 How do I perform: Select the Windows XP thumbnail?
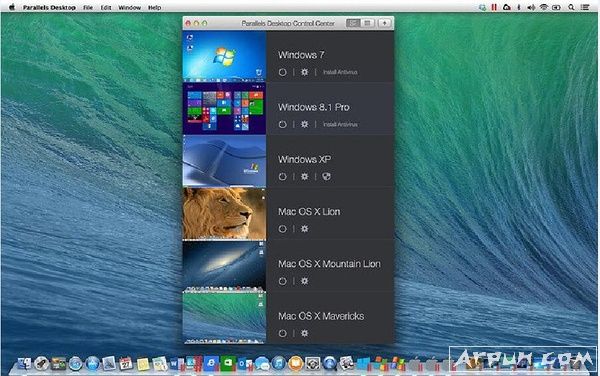point(224,161)
